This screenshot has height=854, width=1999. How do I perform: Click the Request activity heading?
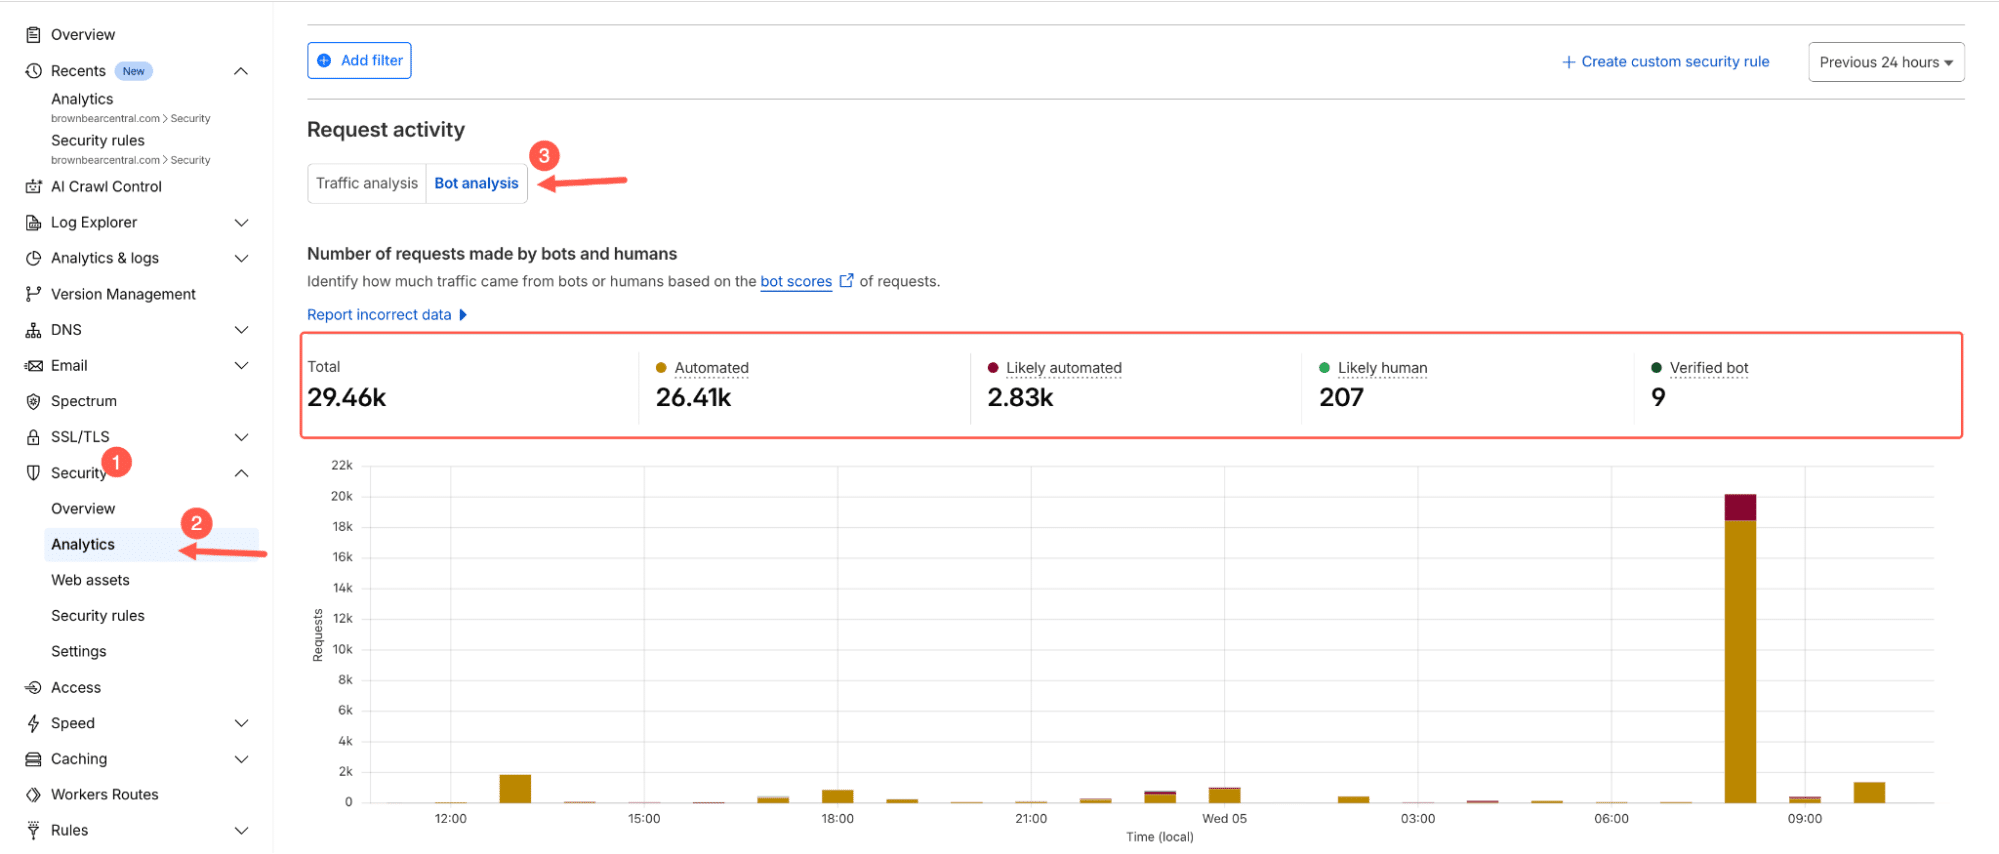coord(386,130)
